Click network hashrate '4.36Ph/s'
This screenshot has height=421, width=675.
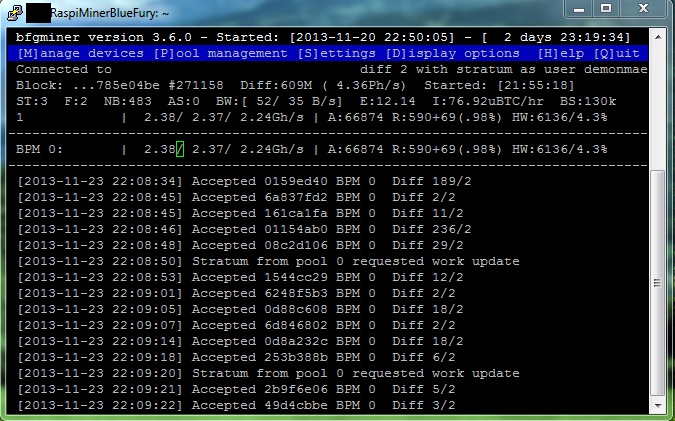368,85
